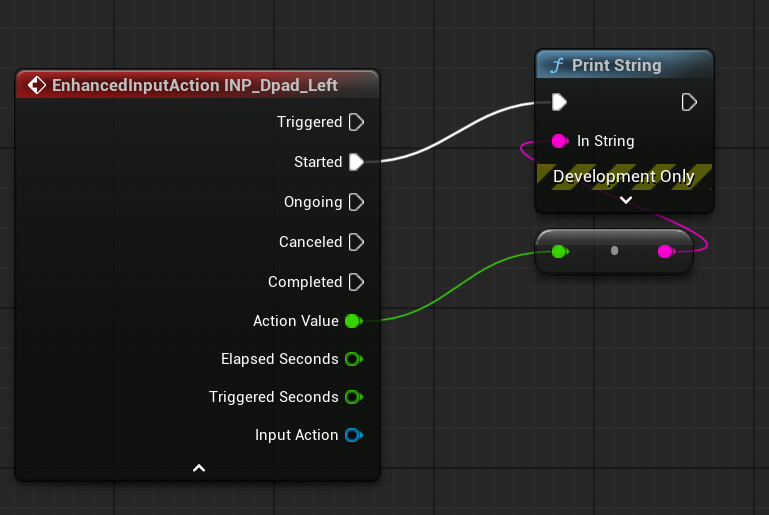Viewport: 769px width, 515px height.
Task: Click the Elapsed Seconds output pin
Action: (x=352, y=359)
